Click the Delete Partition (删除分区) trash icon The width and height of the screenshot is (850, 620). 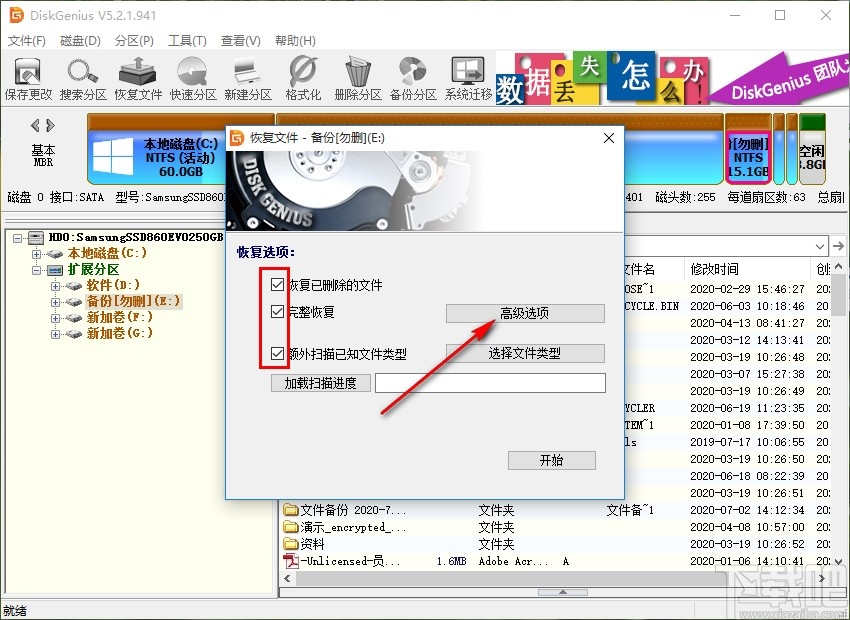point(358,79)
